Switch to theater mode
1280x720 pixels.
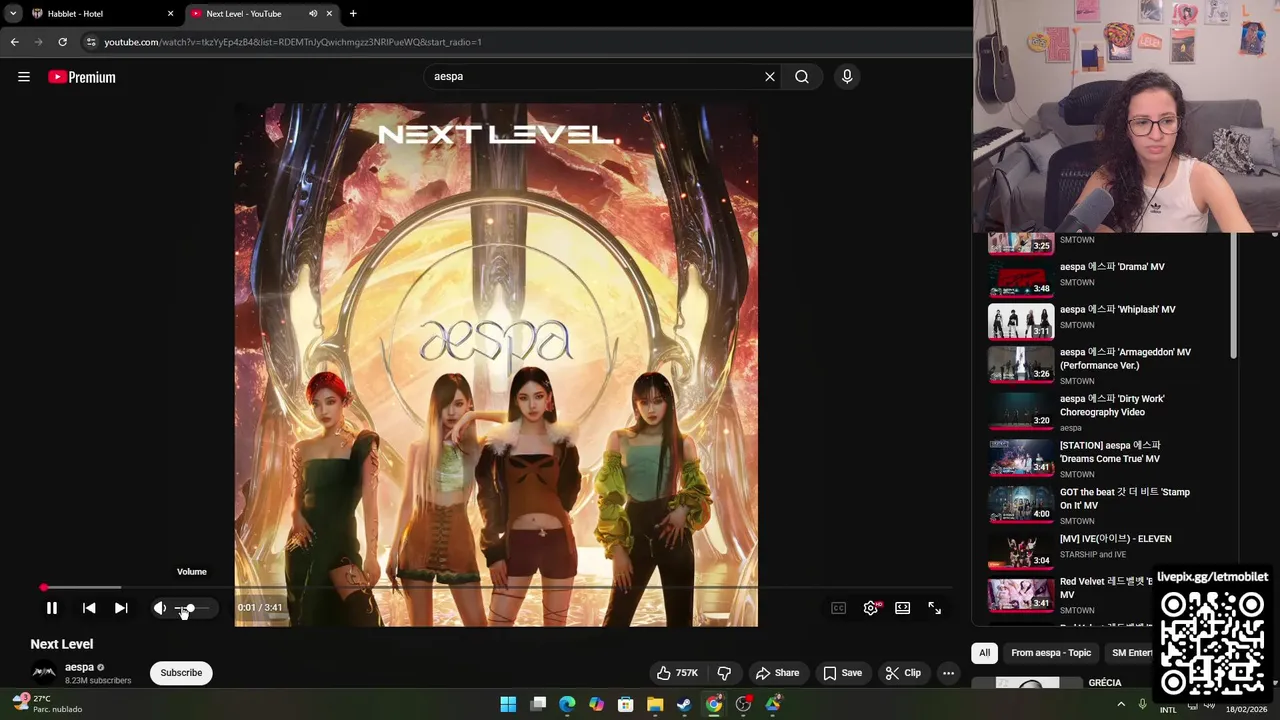[x=903, y=608]
